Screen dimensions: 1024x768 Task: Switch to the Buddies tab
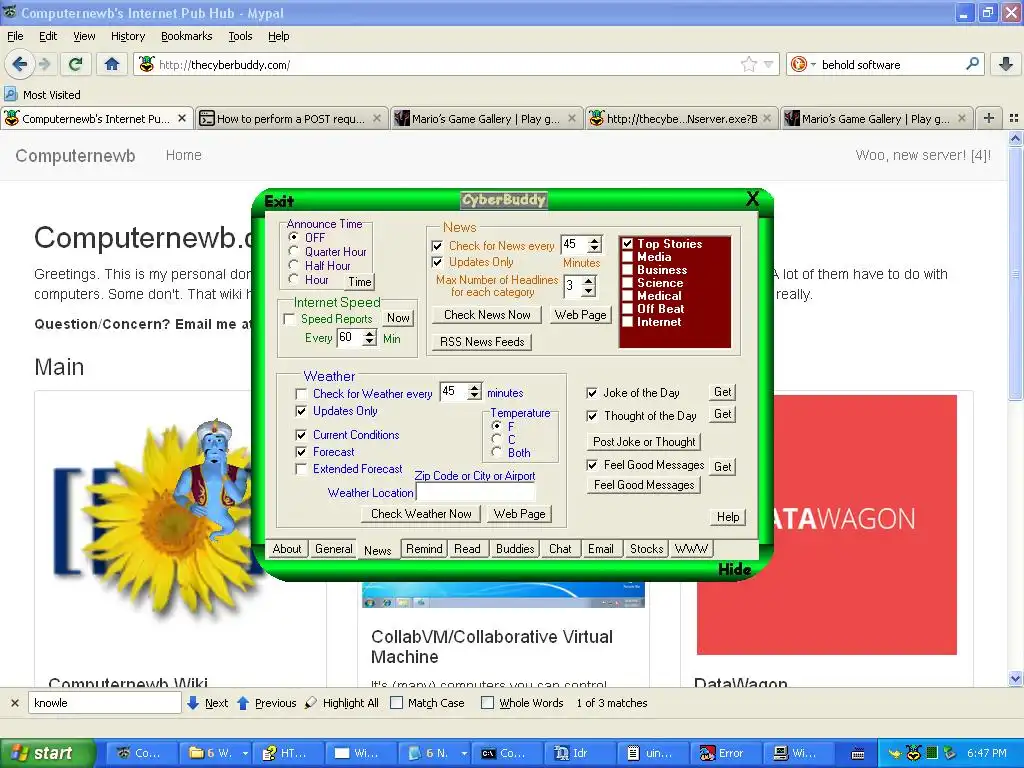click(515, 549)
